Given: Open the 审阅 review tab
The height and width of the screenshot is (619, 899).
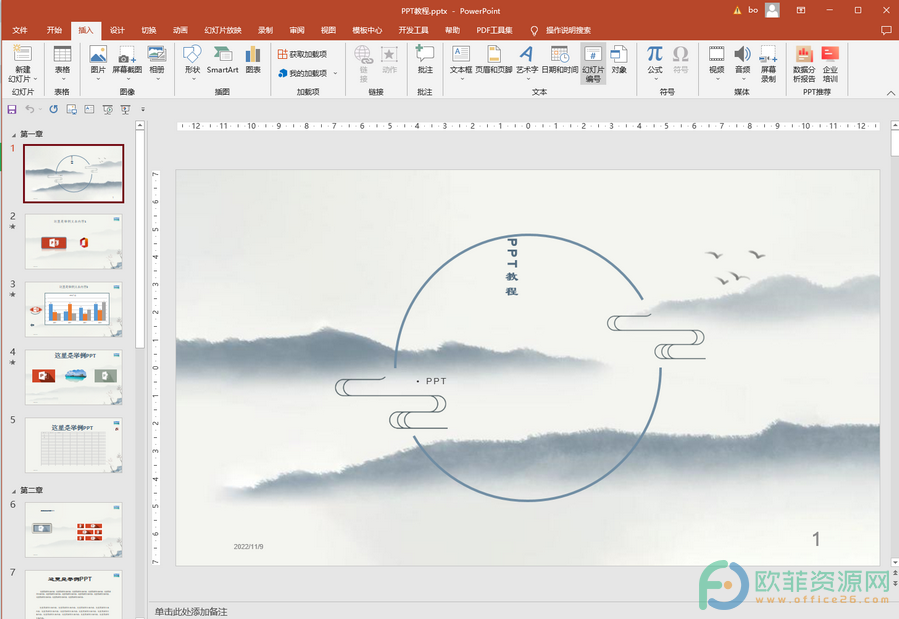Looking at the screenshot, I should tap(297, 30).
